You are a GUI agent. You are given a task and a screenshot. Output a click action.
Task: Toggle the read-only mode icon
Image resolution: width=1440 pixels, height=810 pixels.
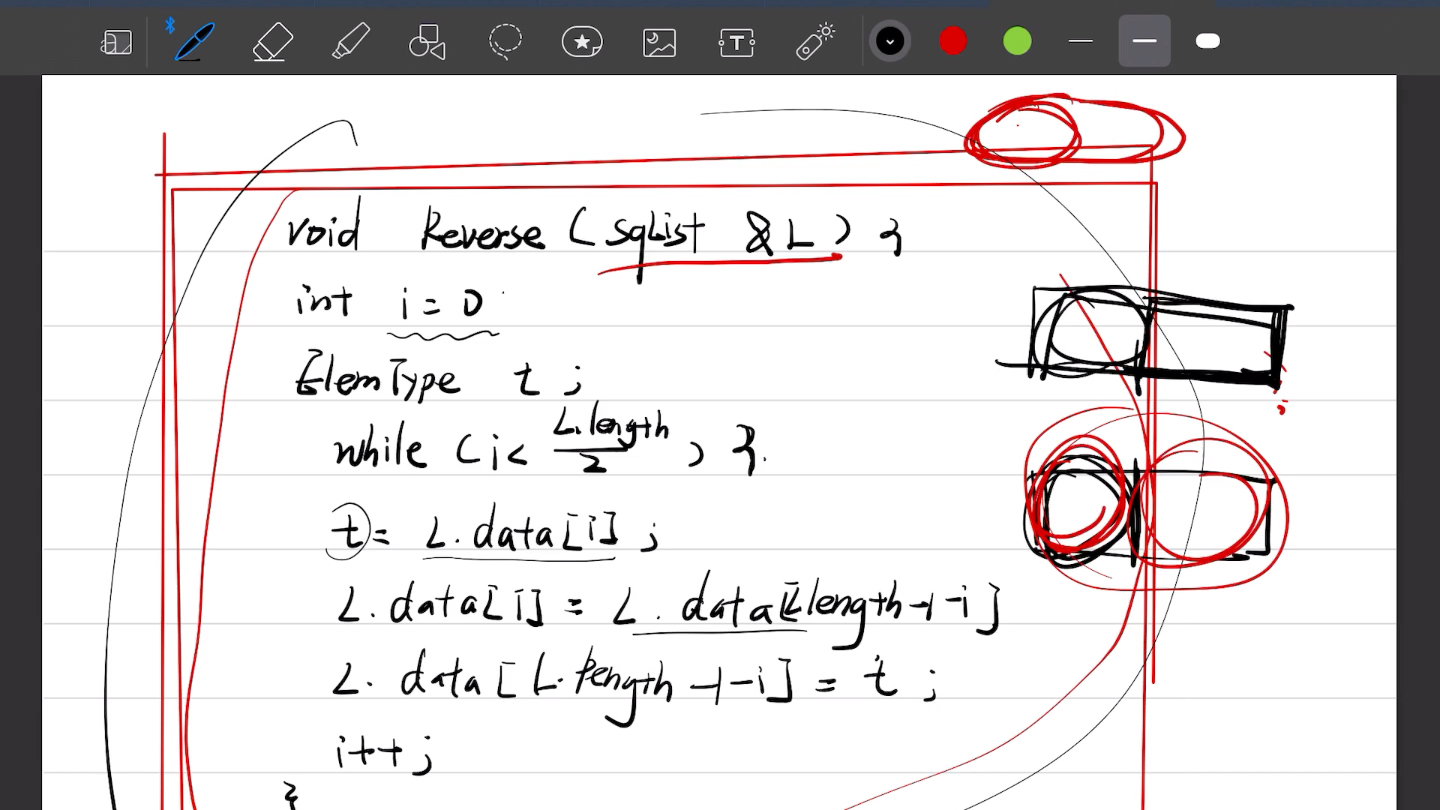117,42
